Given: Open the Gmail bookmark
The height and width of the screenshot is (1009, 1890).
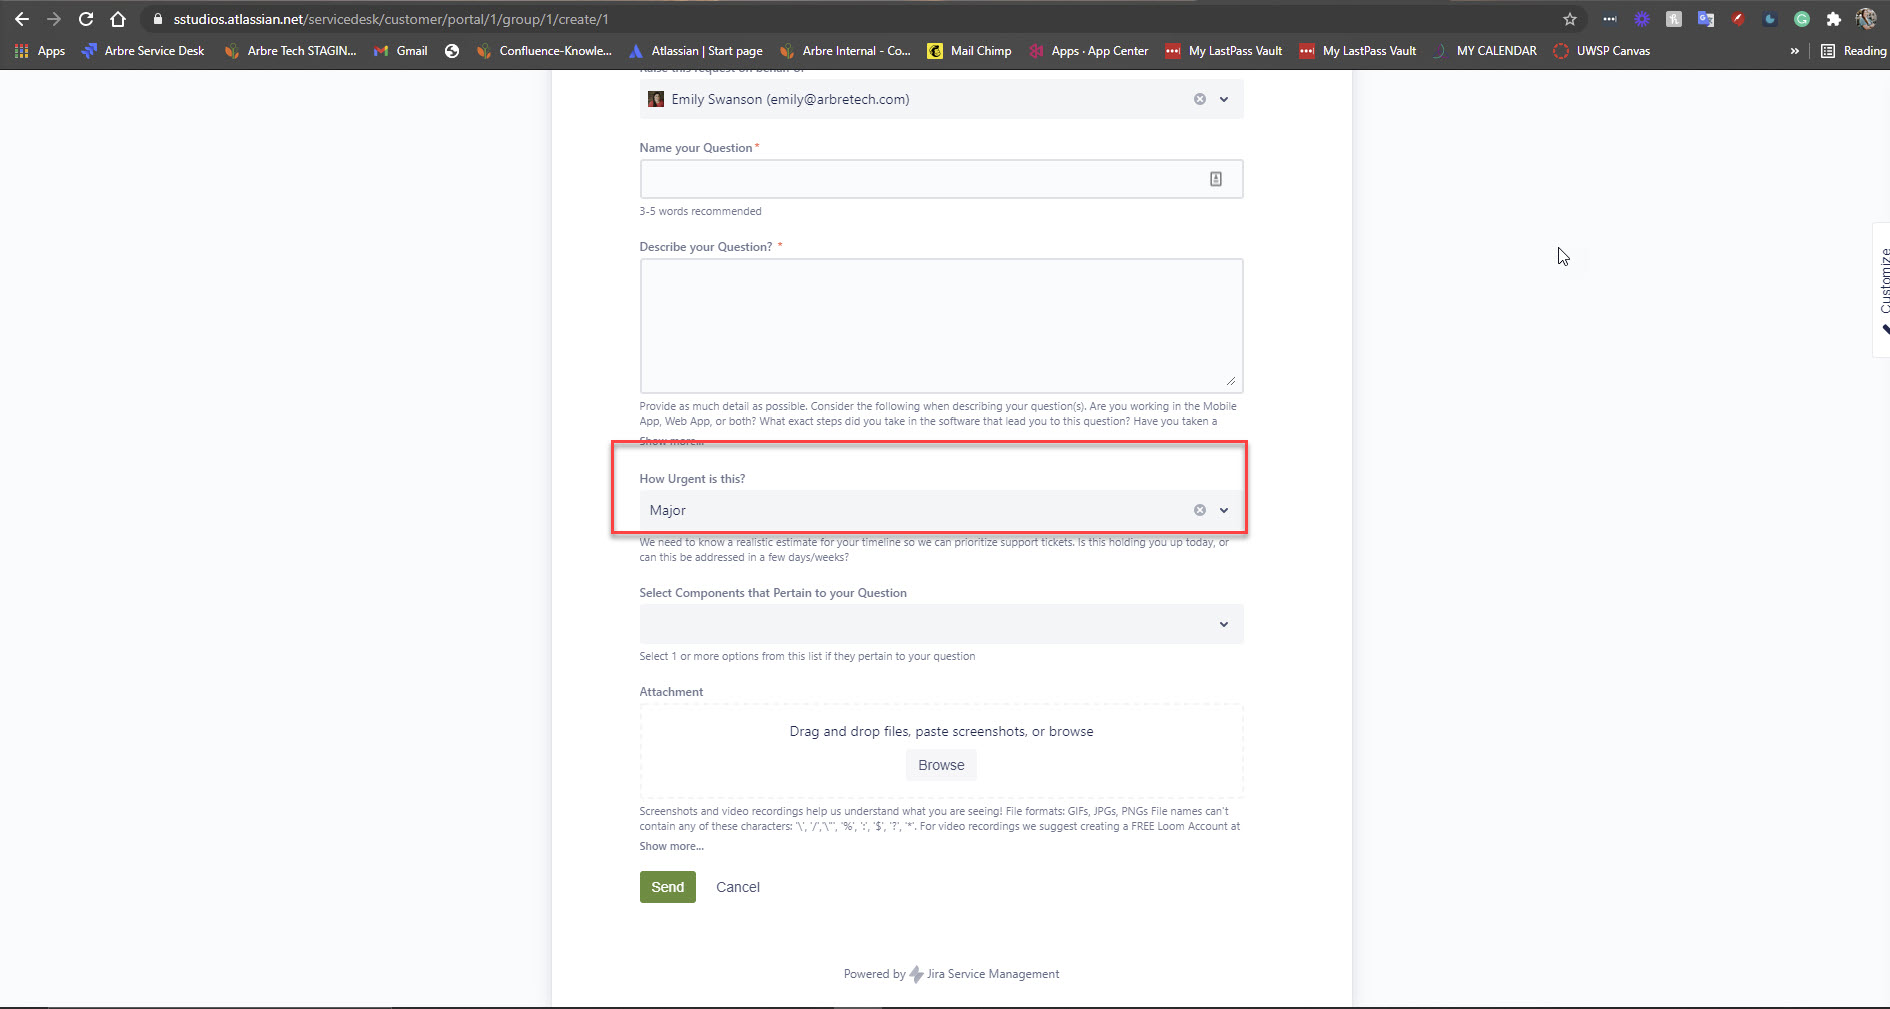Looking at the screenshot, I should click(401, 51).
